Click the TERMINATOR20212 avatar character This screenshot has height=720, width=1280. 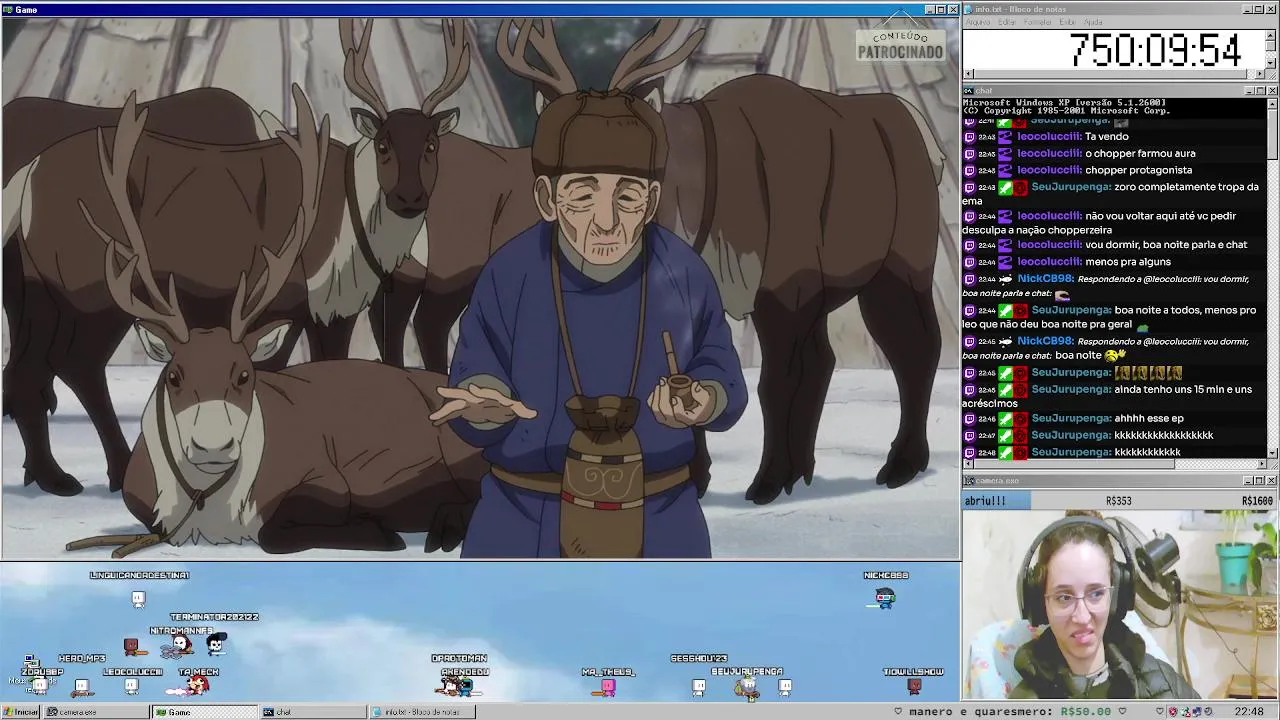click(215, 643)
